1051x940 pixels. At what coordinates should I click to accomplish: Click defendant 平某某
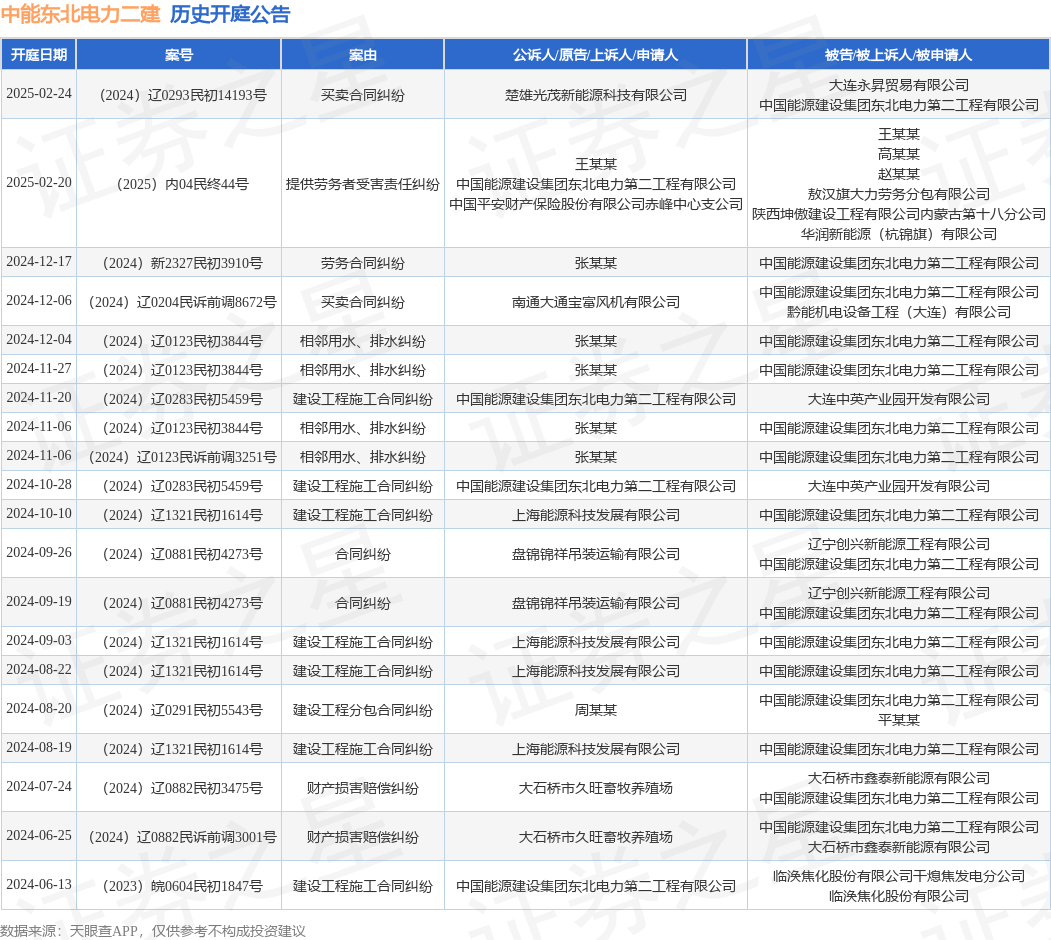point(898,720)
